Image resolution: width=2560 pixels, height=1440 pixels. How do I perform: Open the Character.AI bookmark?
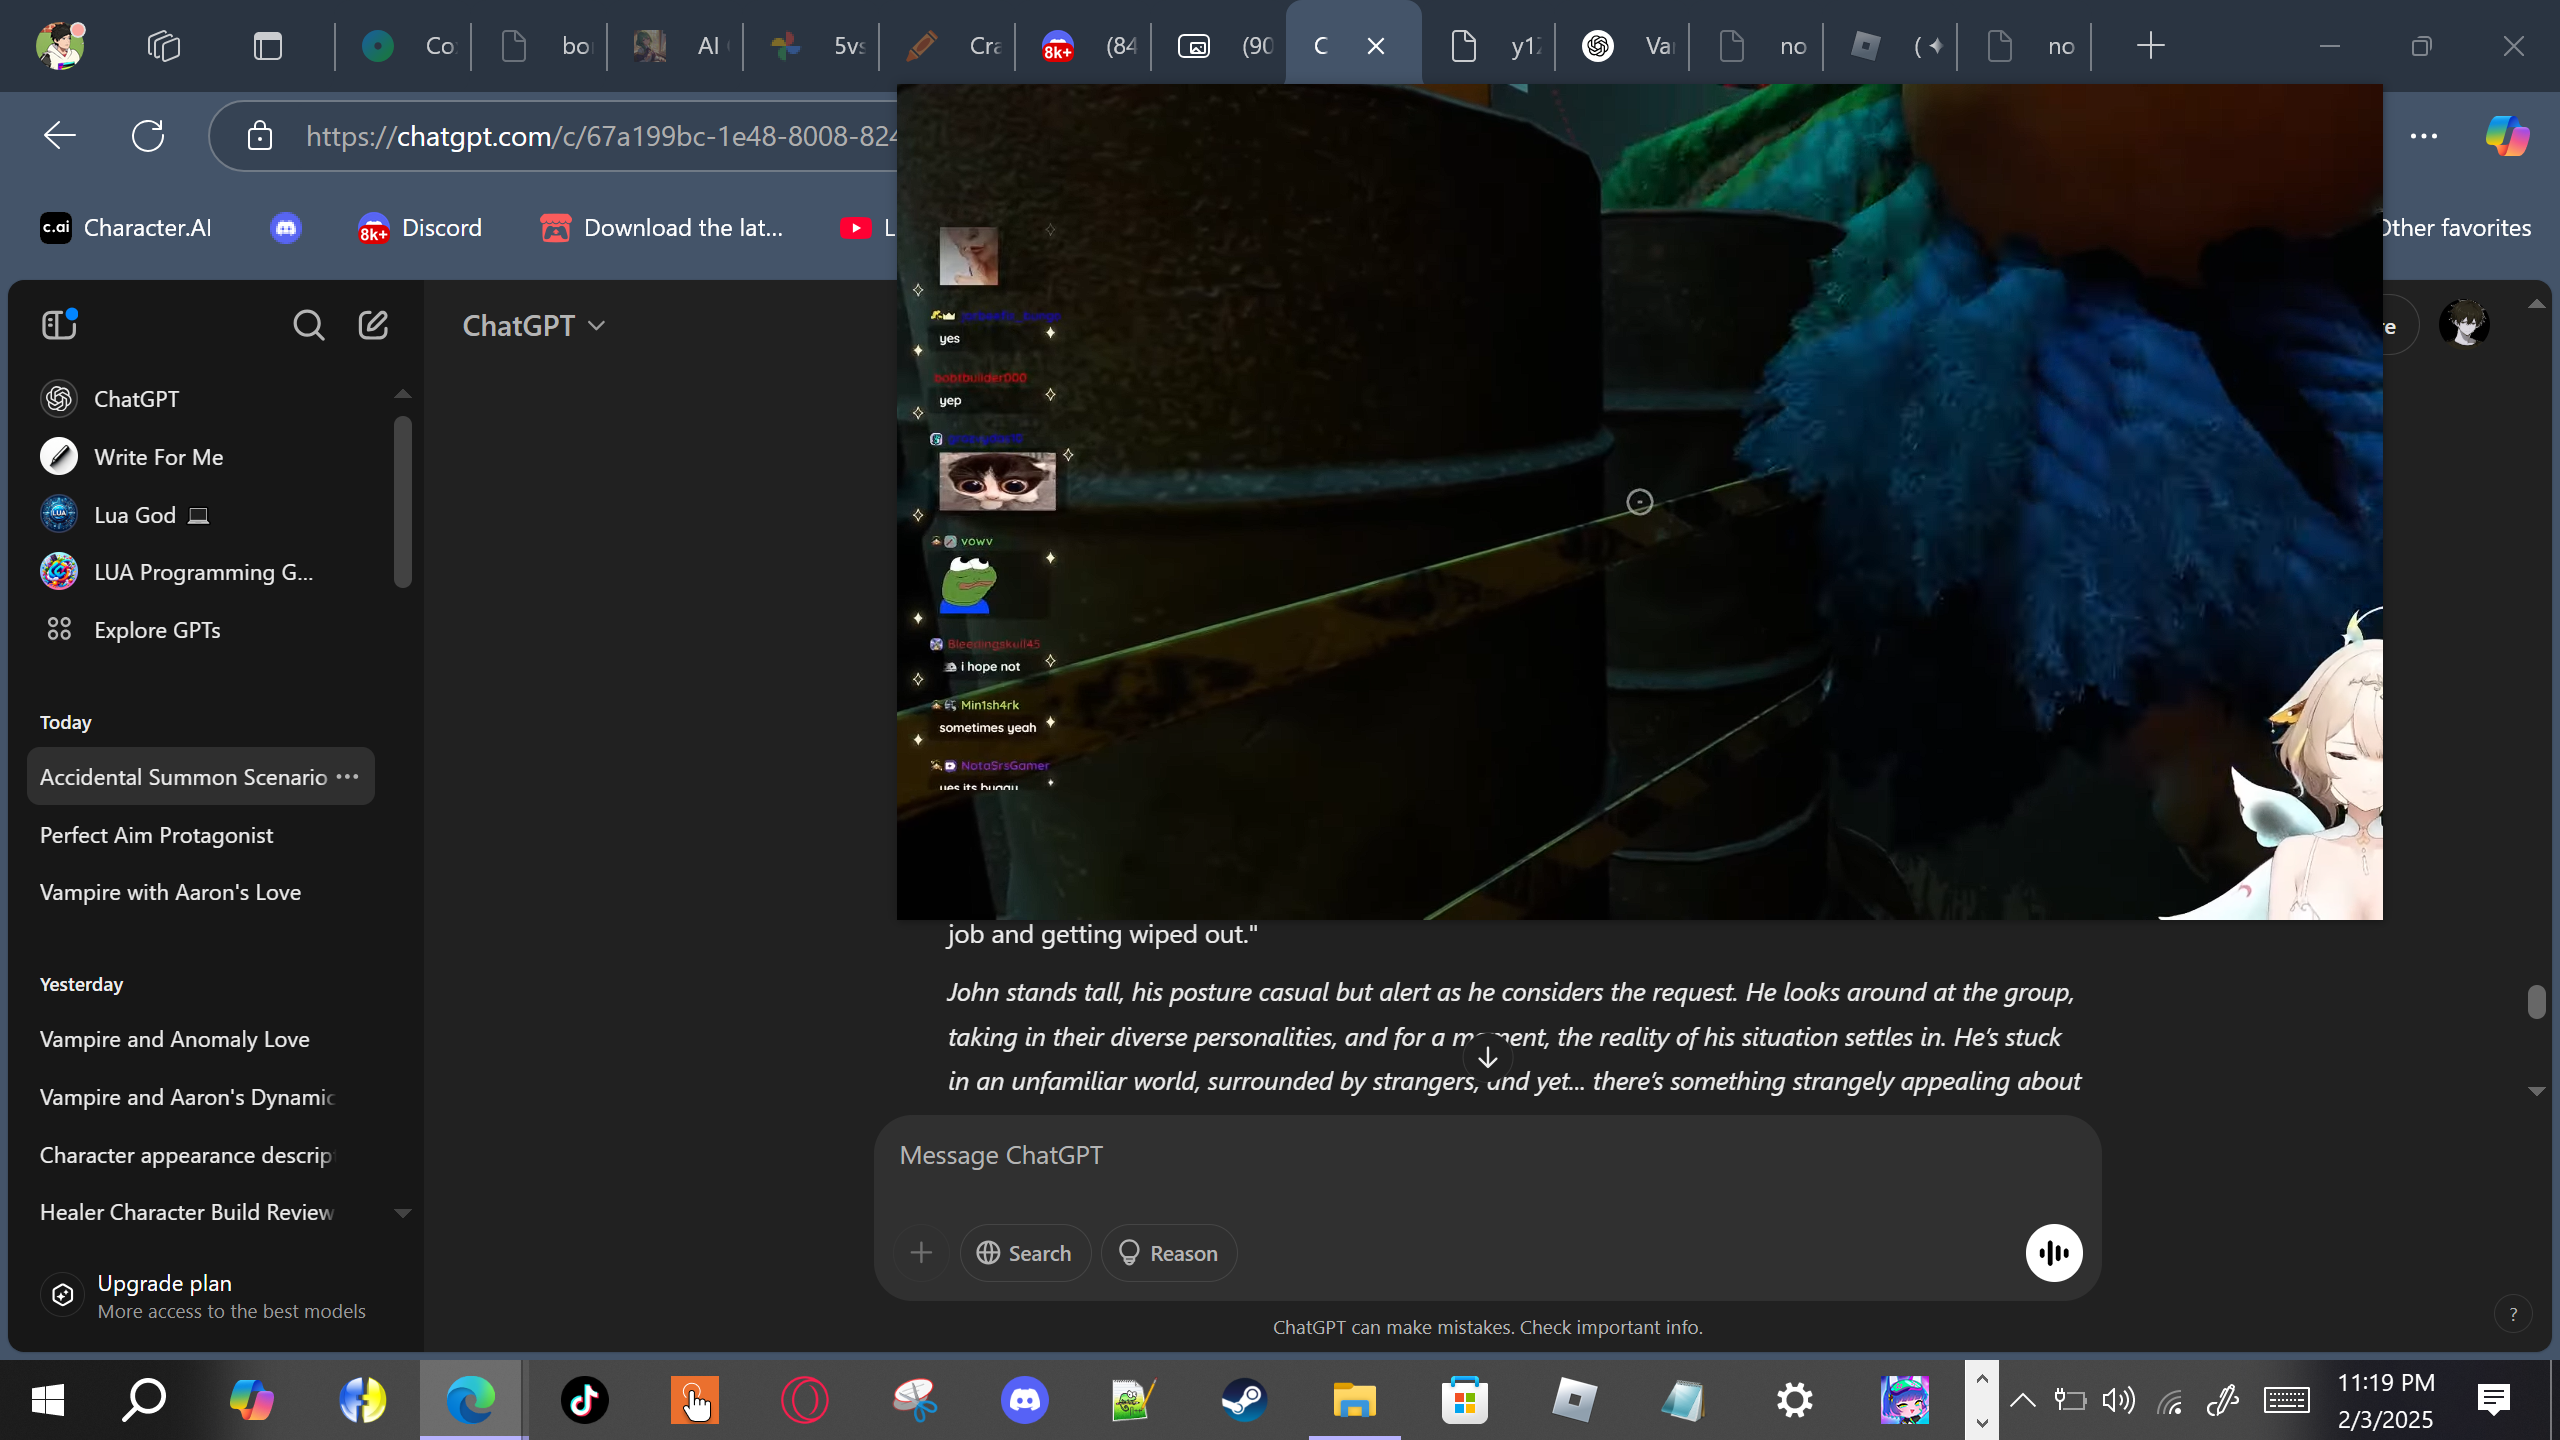[126, 228]
